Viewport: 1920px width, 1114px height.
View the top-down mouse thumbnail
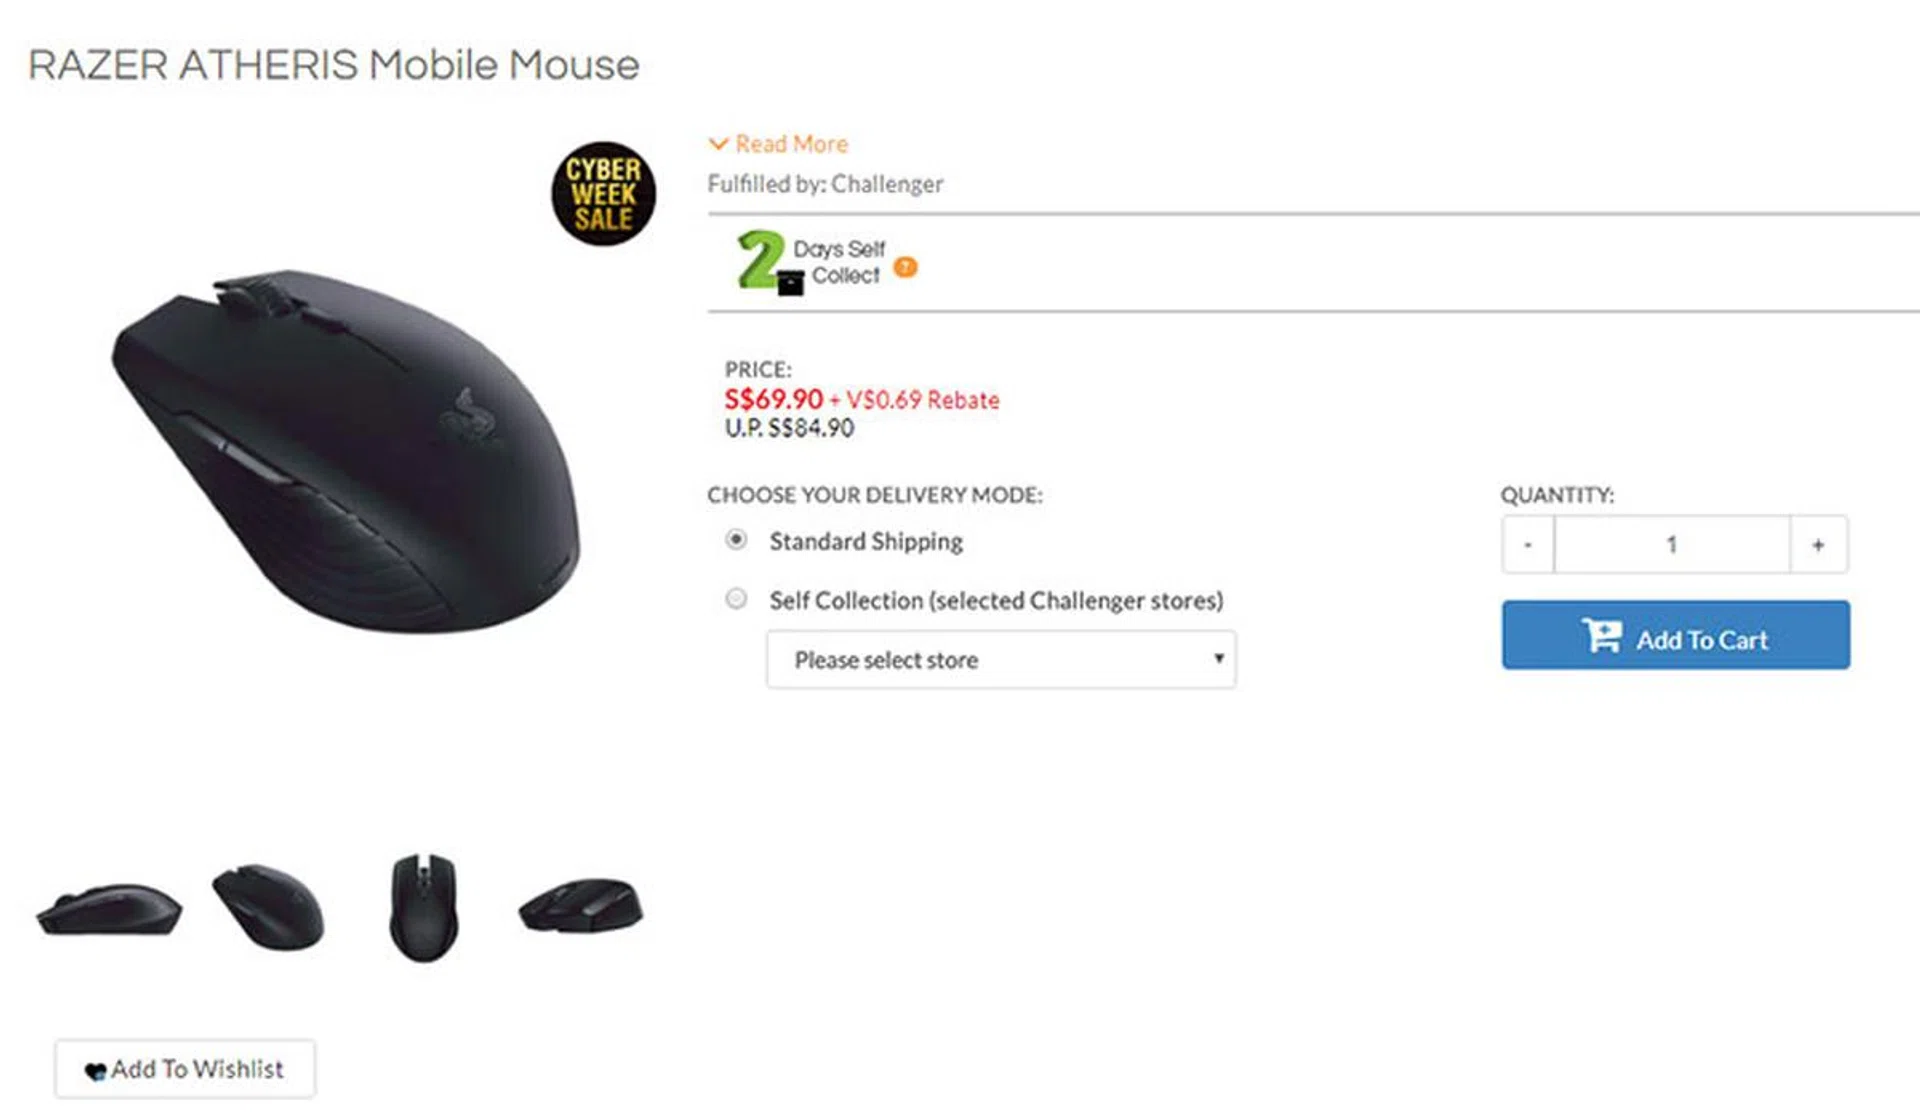tap(424, 907)
